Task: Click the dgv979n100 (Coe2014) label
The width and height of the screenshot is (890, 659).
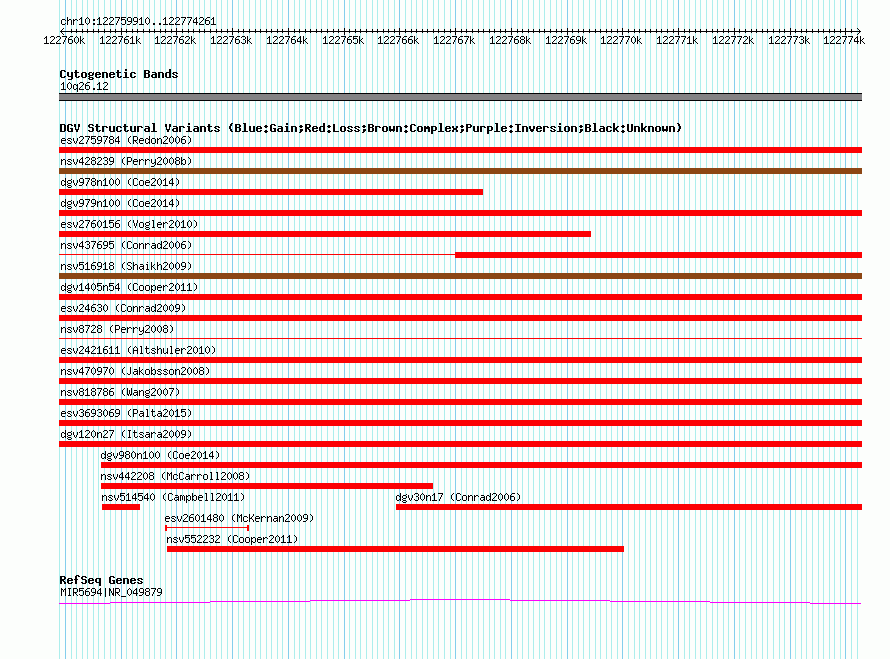Action: pos(120,203)
